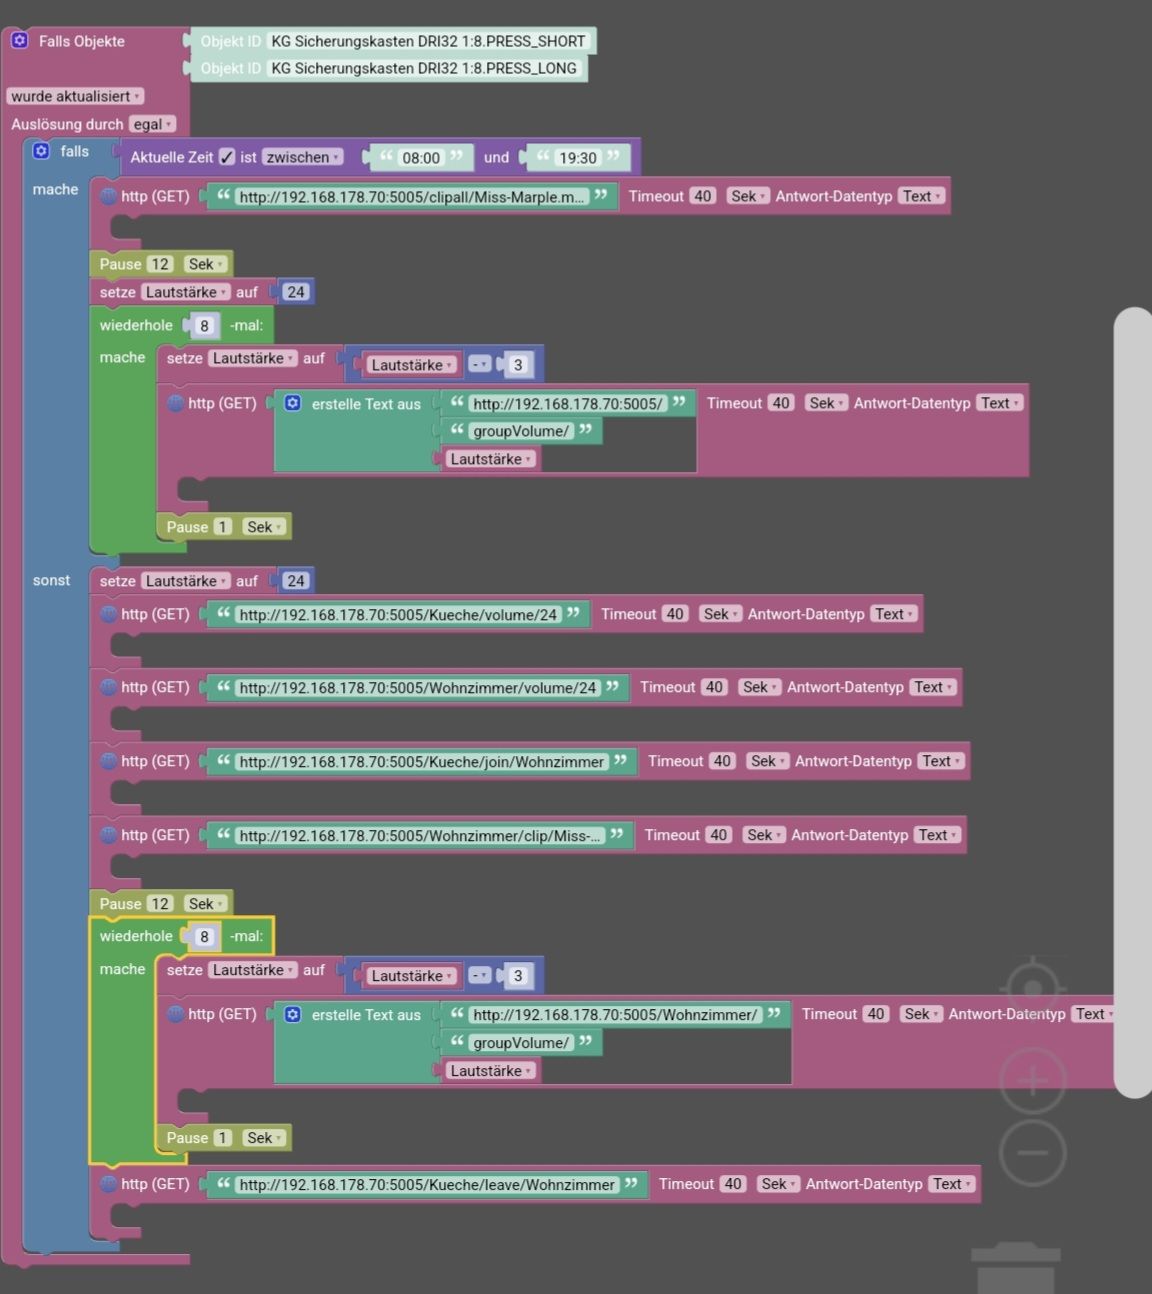Edit Timeout 40 on Kueche/leave/Wohnzimmer request
The width and height of the screenshot is (1152, 1294).
(733, 1184)
